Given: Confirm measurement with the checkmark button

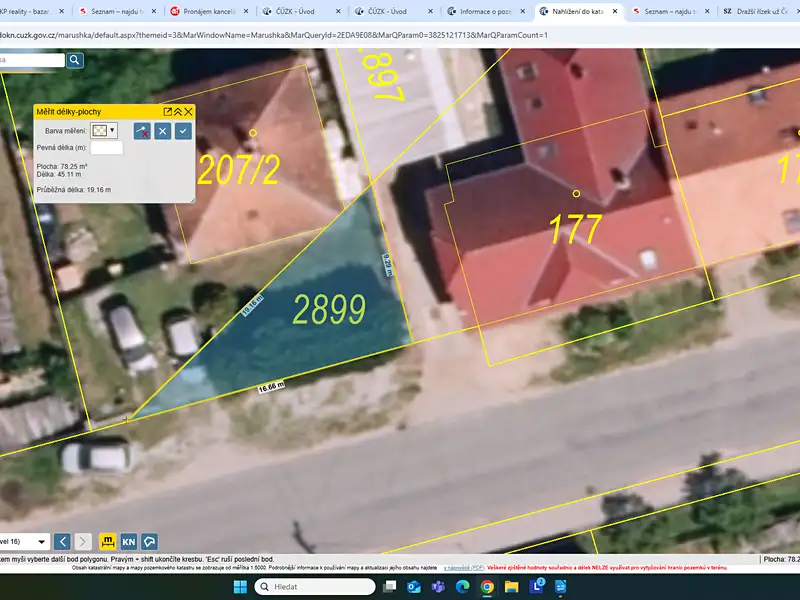Looking at the screenshot, I should 183,131.
